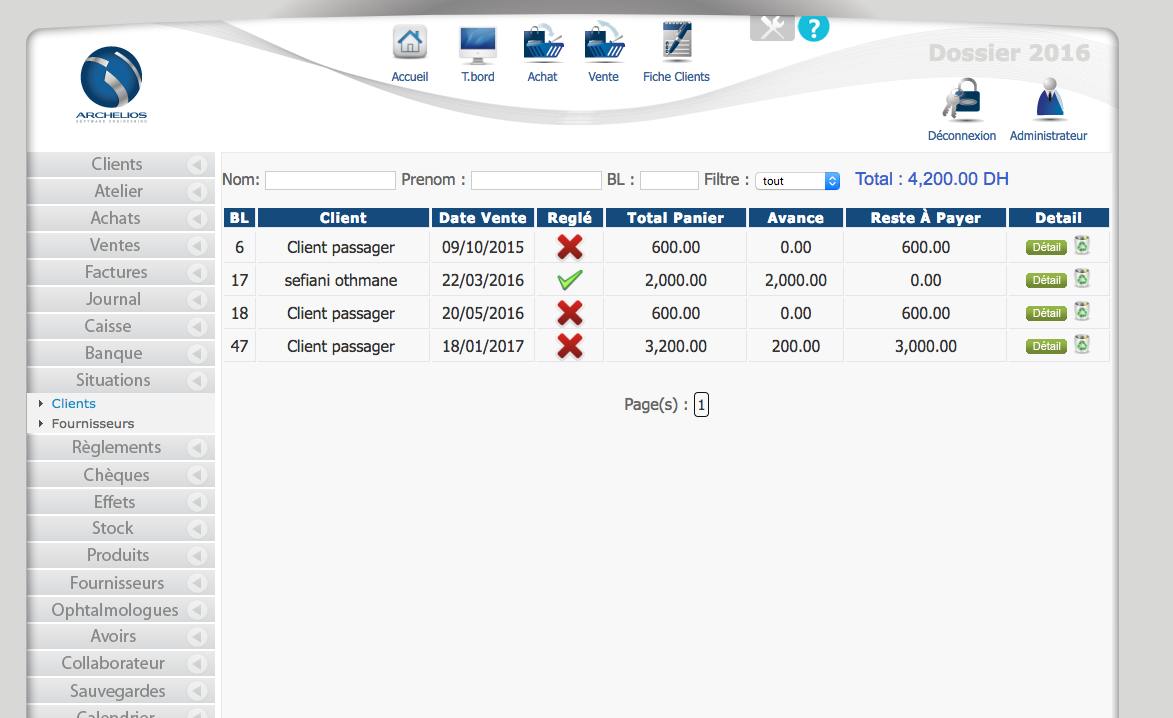1173x718 pixels.
Task: Go to page 1 link
Action: coord(701,405)
